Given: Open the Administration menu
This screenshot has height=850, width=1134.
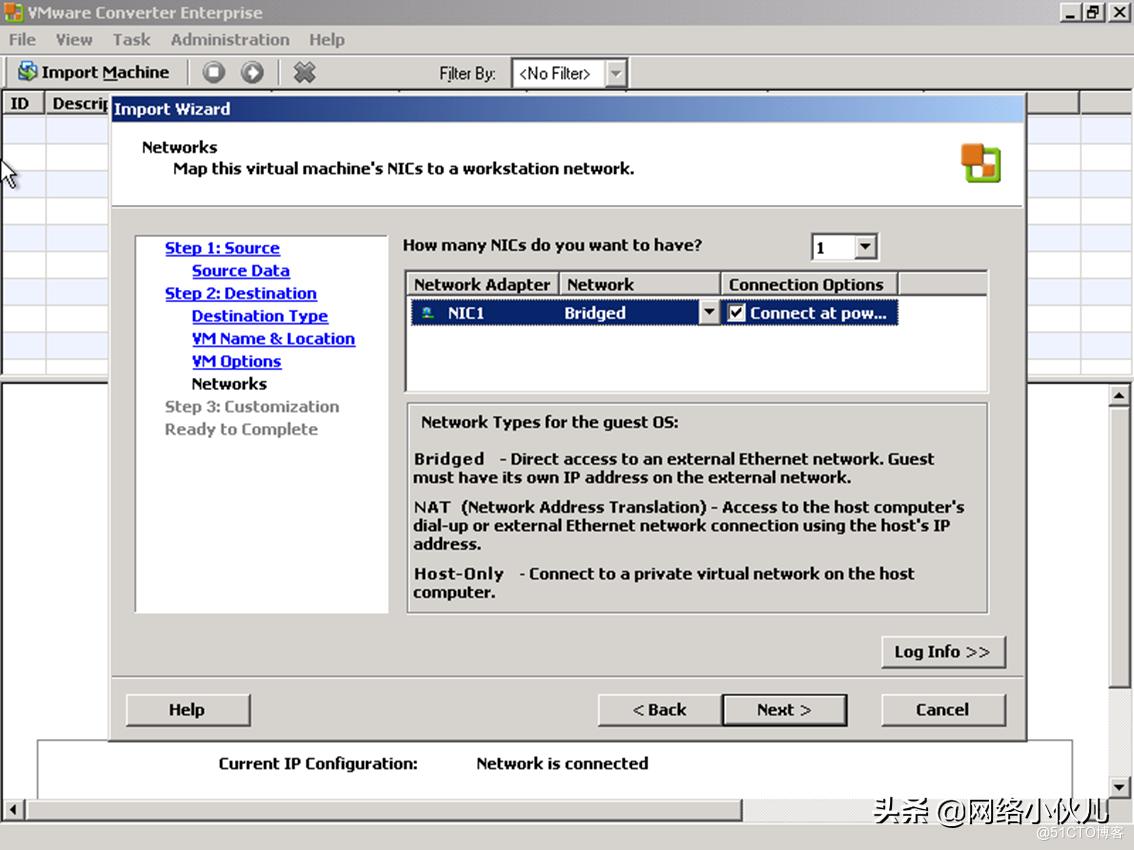Looking at the screenshot, I should point(230,40).
